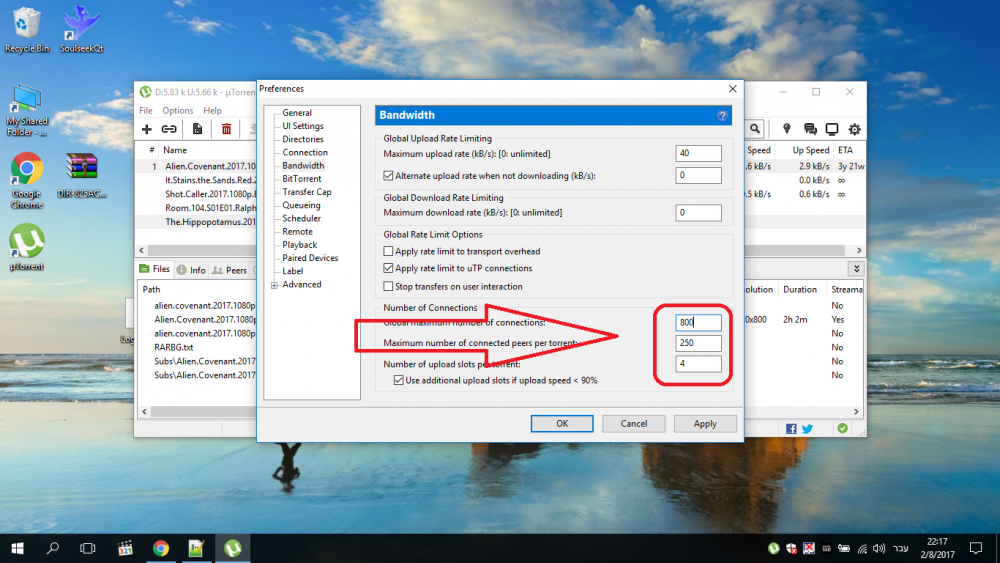Click the light bulb icon in uTorrent toolbar

point(786,129)
